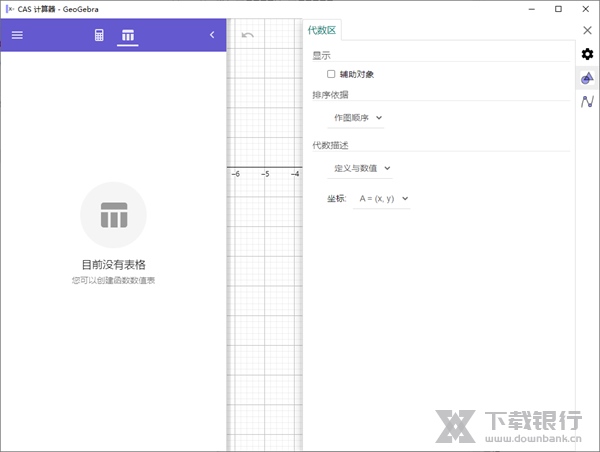Screen dimensions: 600x452
Task: Open algebra settings shapes icon
Action: click(587, 78)
